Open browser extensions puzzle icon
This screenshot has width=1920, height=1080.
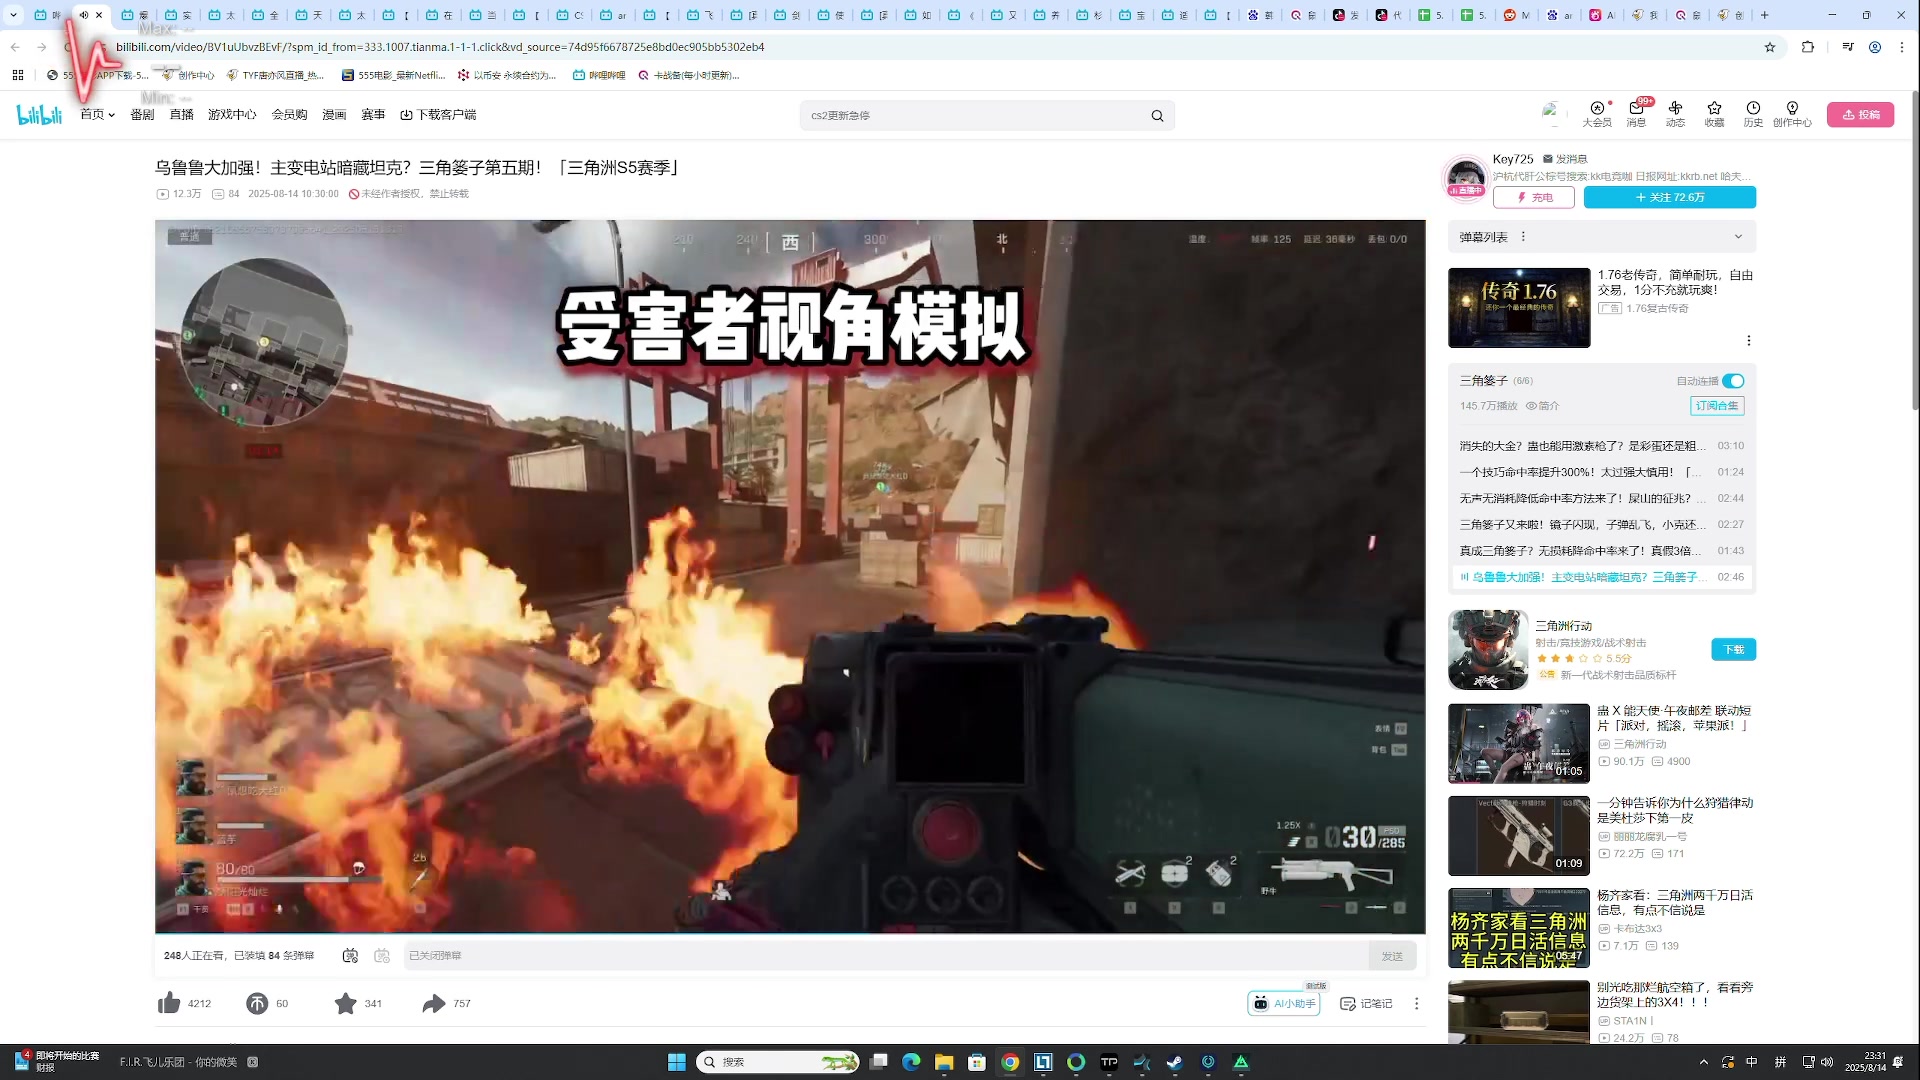[x=1808, y=47]
